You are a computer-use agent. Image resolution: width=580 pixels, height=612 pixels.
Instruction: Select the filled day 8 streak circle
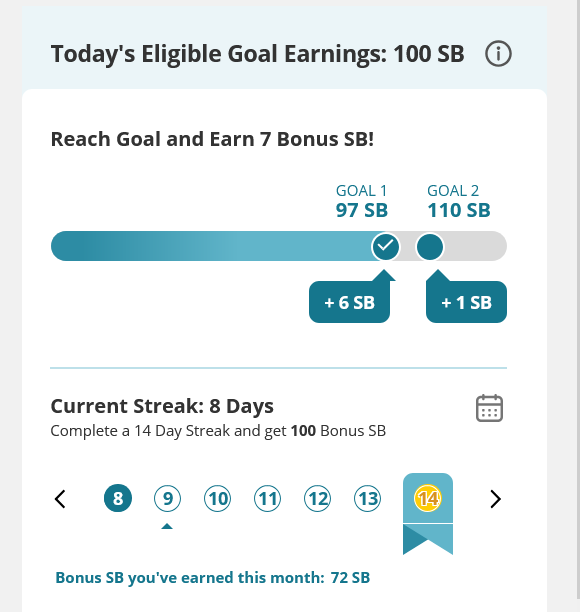(x=118, y=498)
